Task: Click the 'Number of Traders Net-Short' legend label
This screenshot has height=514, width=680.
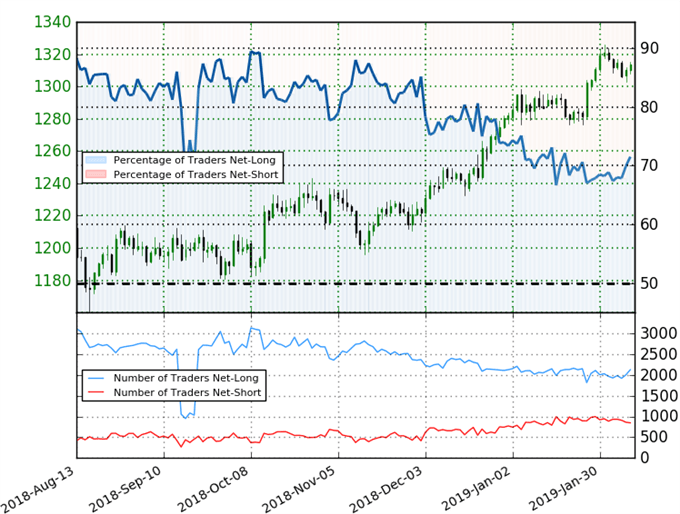Action: coord(187,392)
